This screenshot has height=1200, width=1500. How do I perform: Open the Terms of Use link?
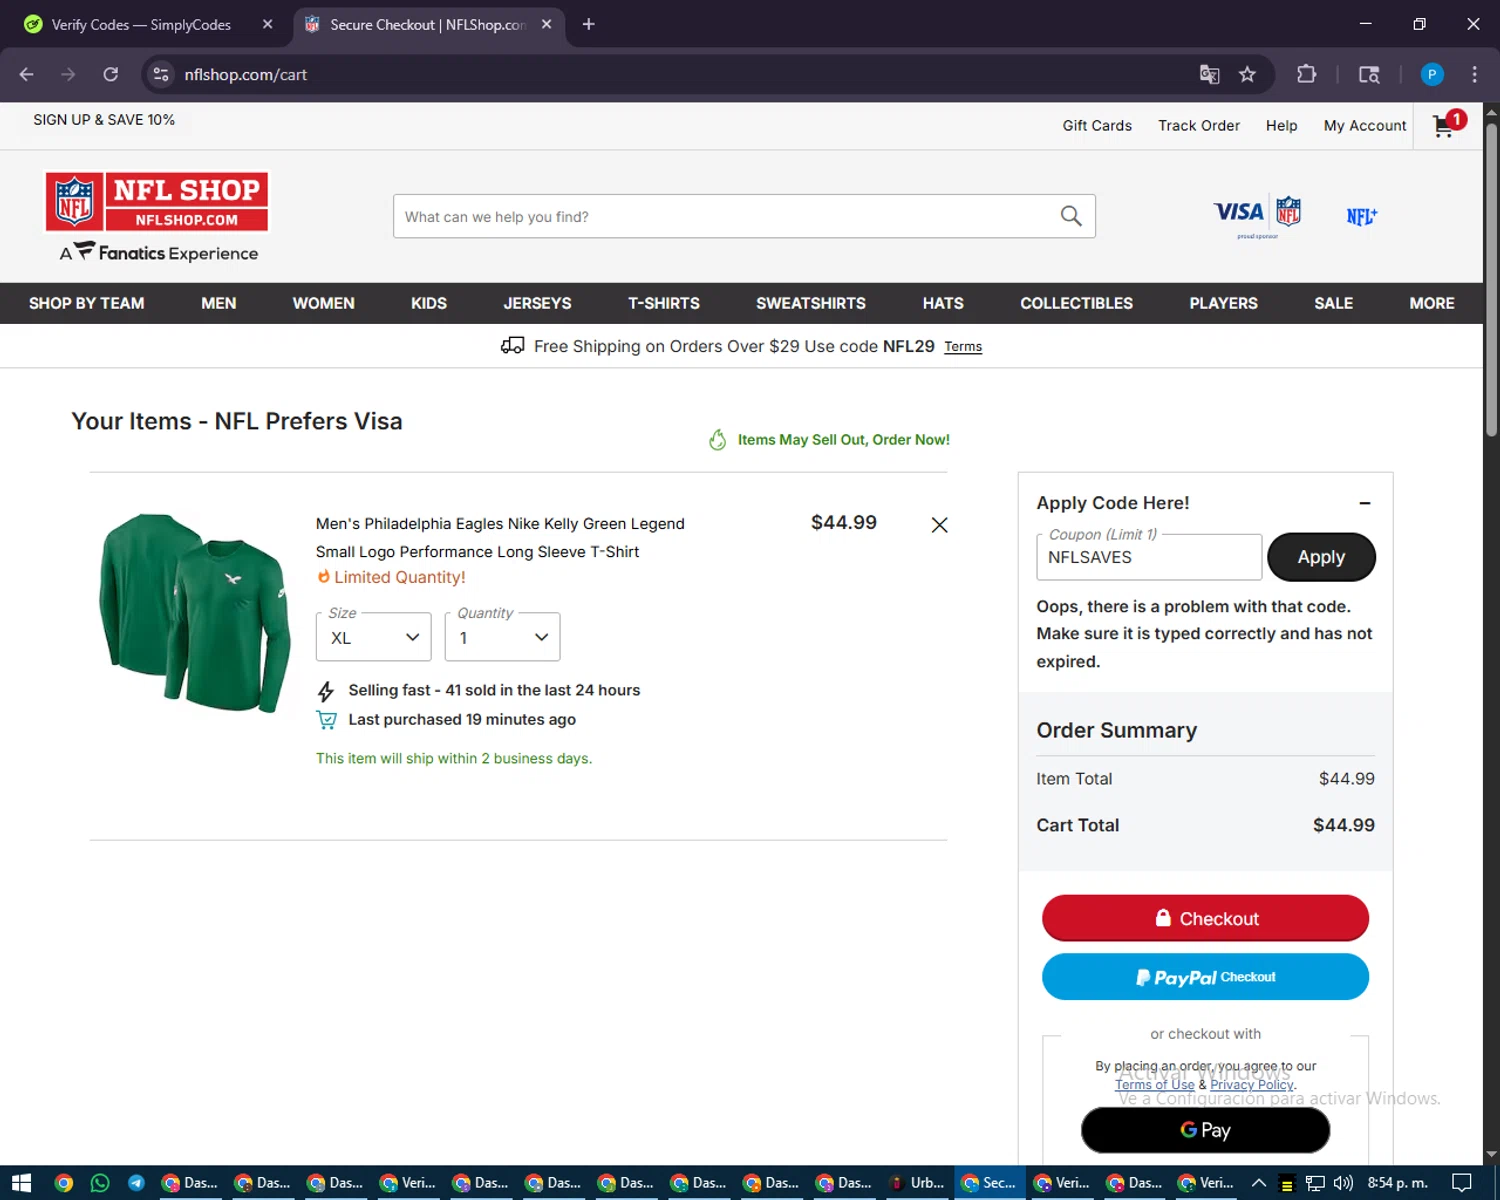[1155, 1085]
